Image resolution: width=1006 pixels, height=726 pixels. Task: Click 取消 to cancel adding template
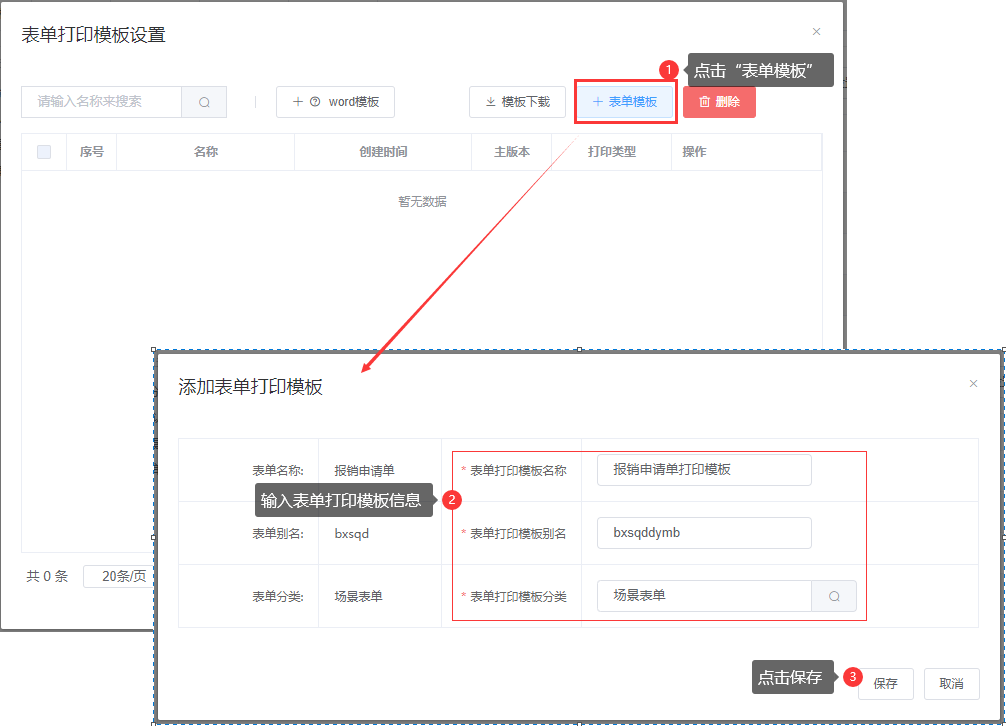tap(951, 684)
